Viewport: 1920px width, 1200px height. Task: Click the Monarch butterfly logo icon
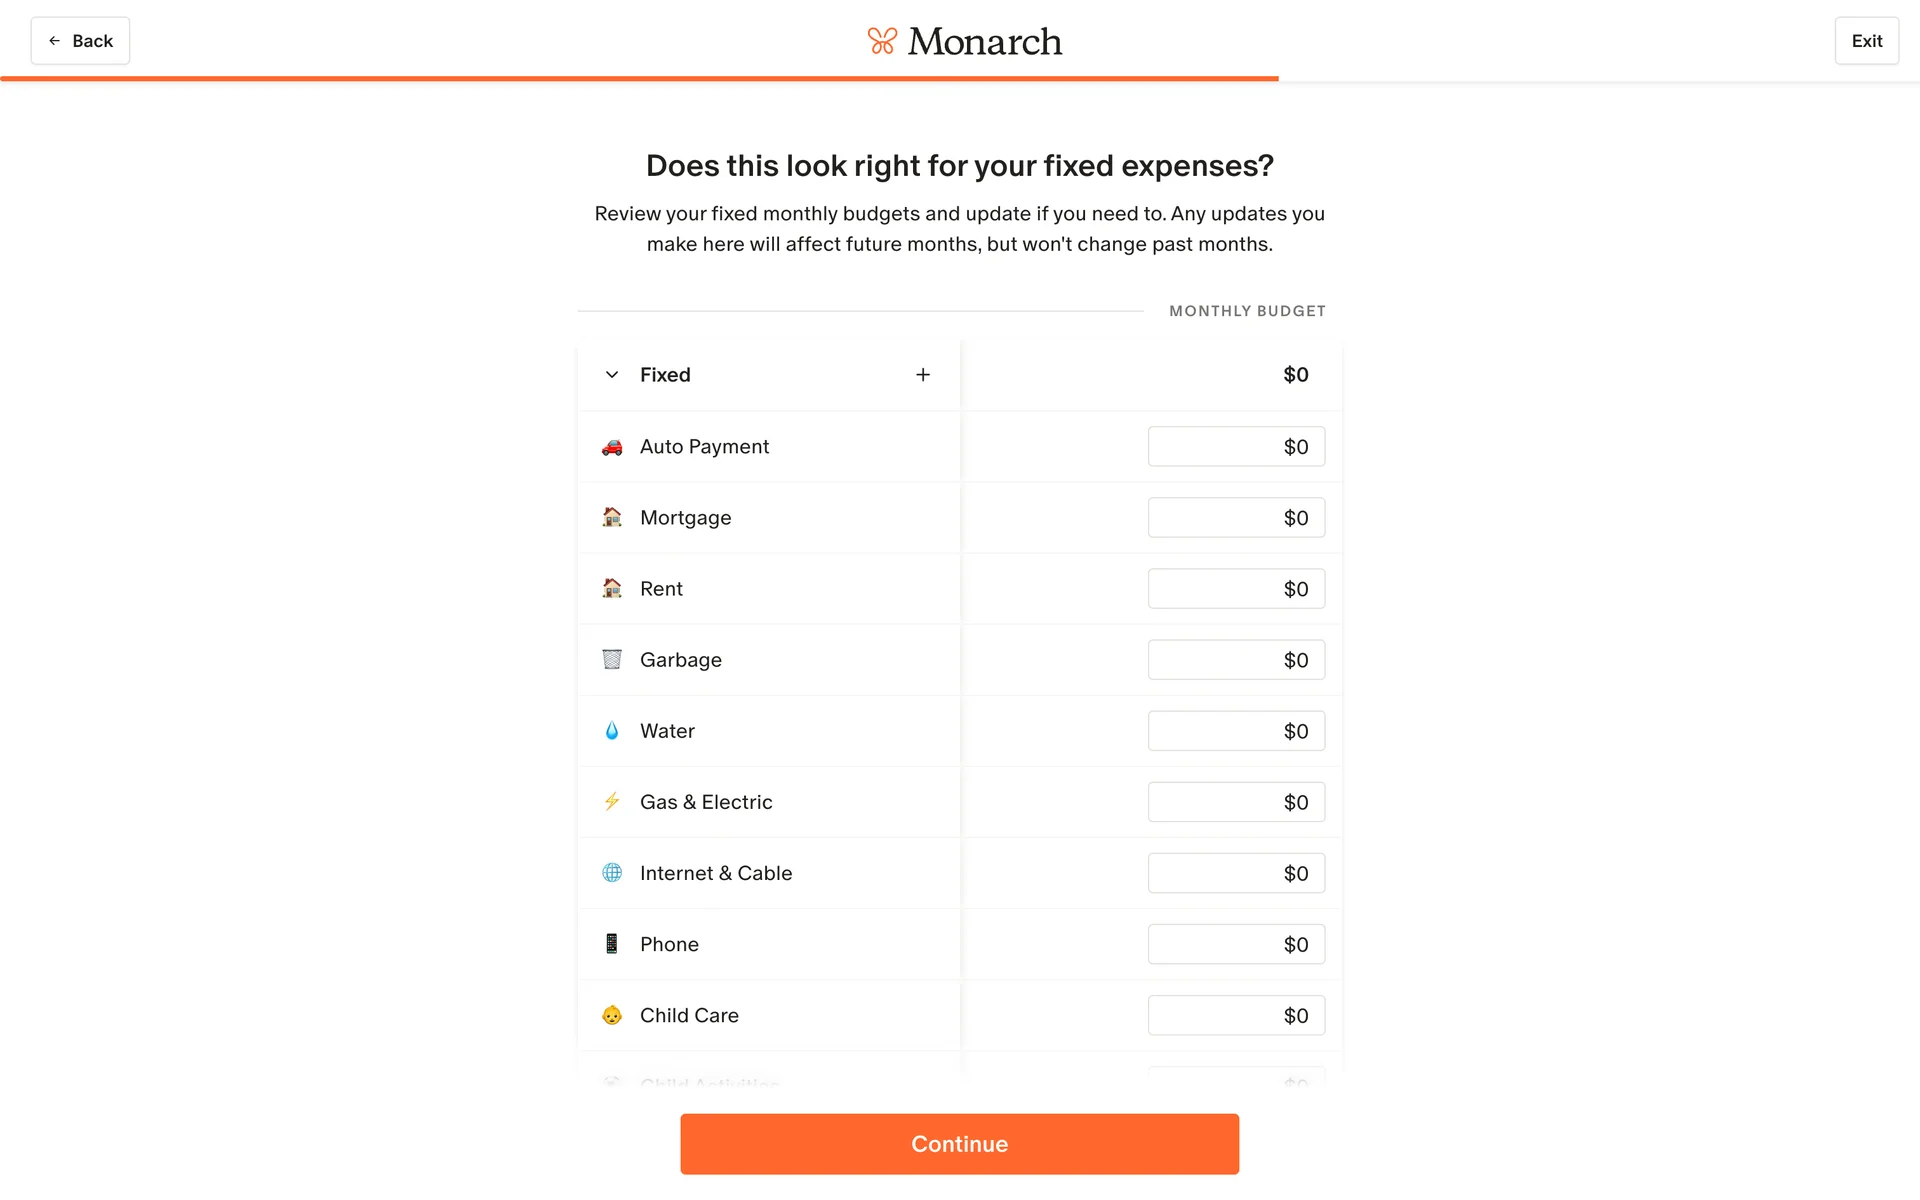tap(881, 41)
